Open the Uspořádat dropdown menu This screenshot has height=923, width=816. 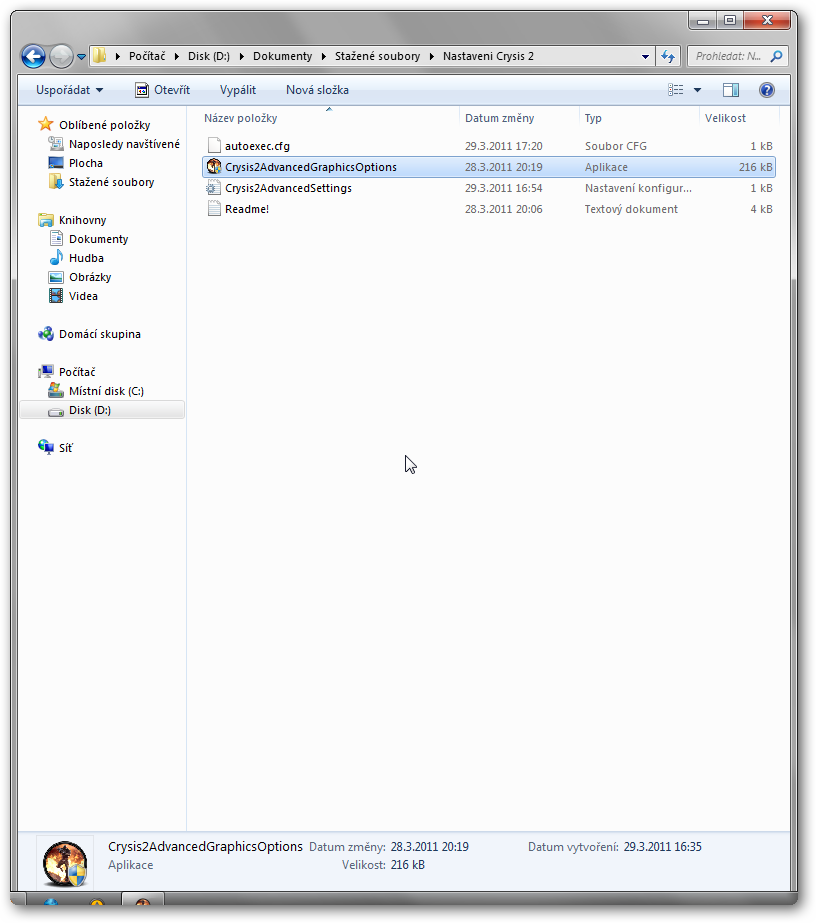point(69,90)
